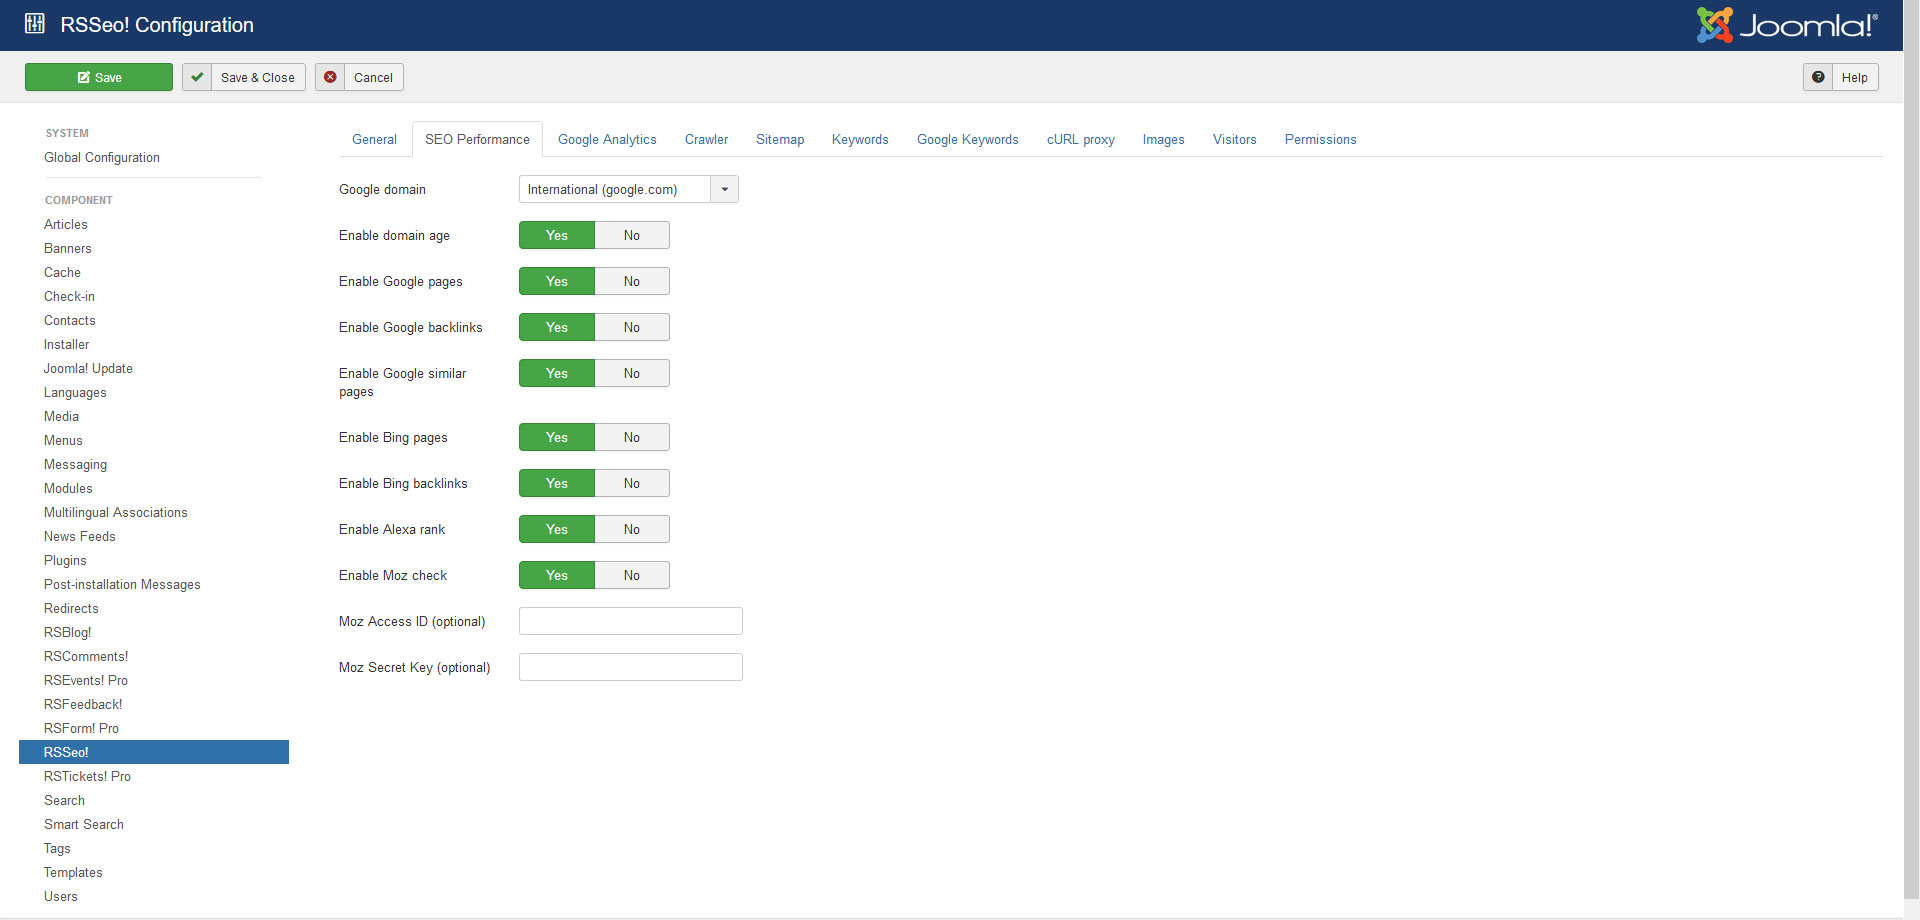The width and height of the screenshot is (1920, 920).
Task: Go to the Keywords tab
Action: point(860,139)
